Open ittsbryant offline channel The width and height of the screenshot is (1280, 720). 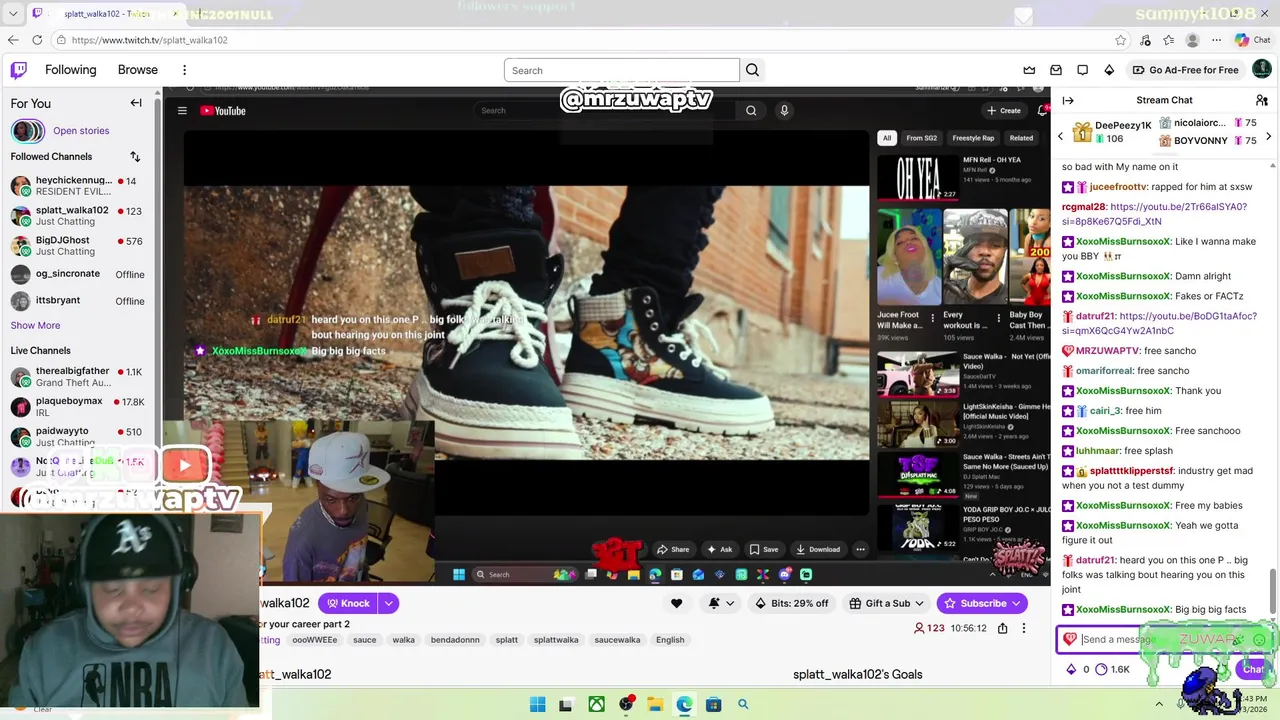click(x=78, y=301)
